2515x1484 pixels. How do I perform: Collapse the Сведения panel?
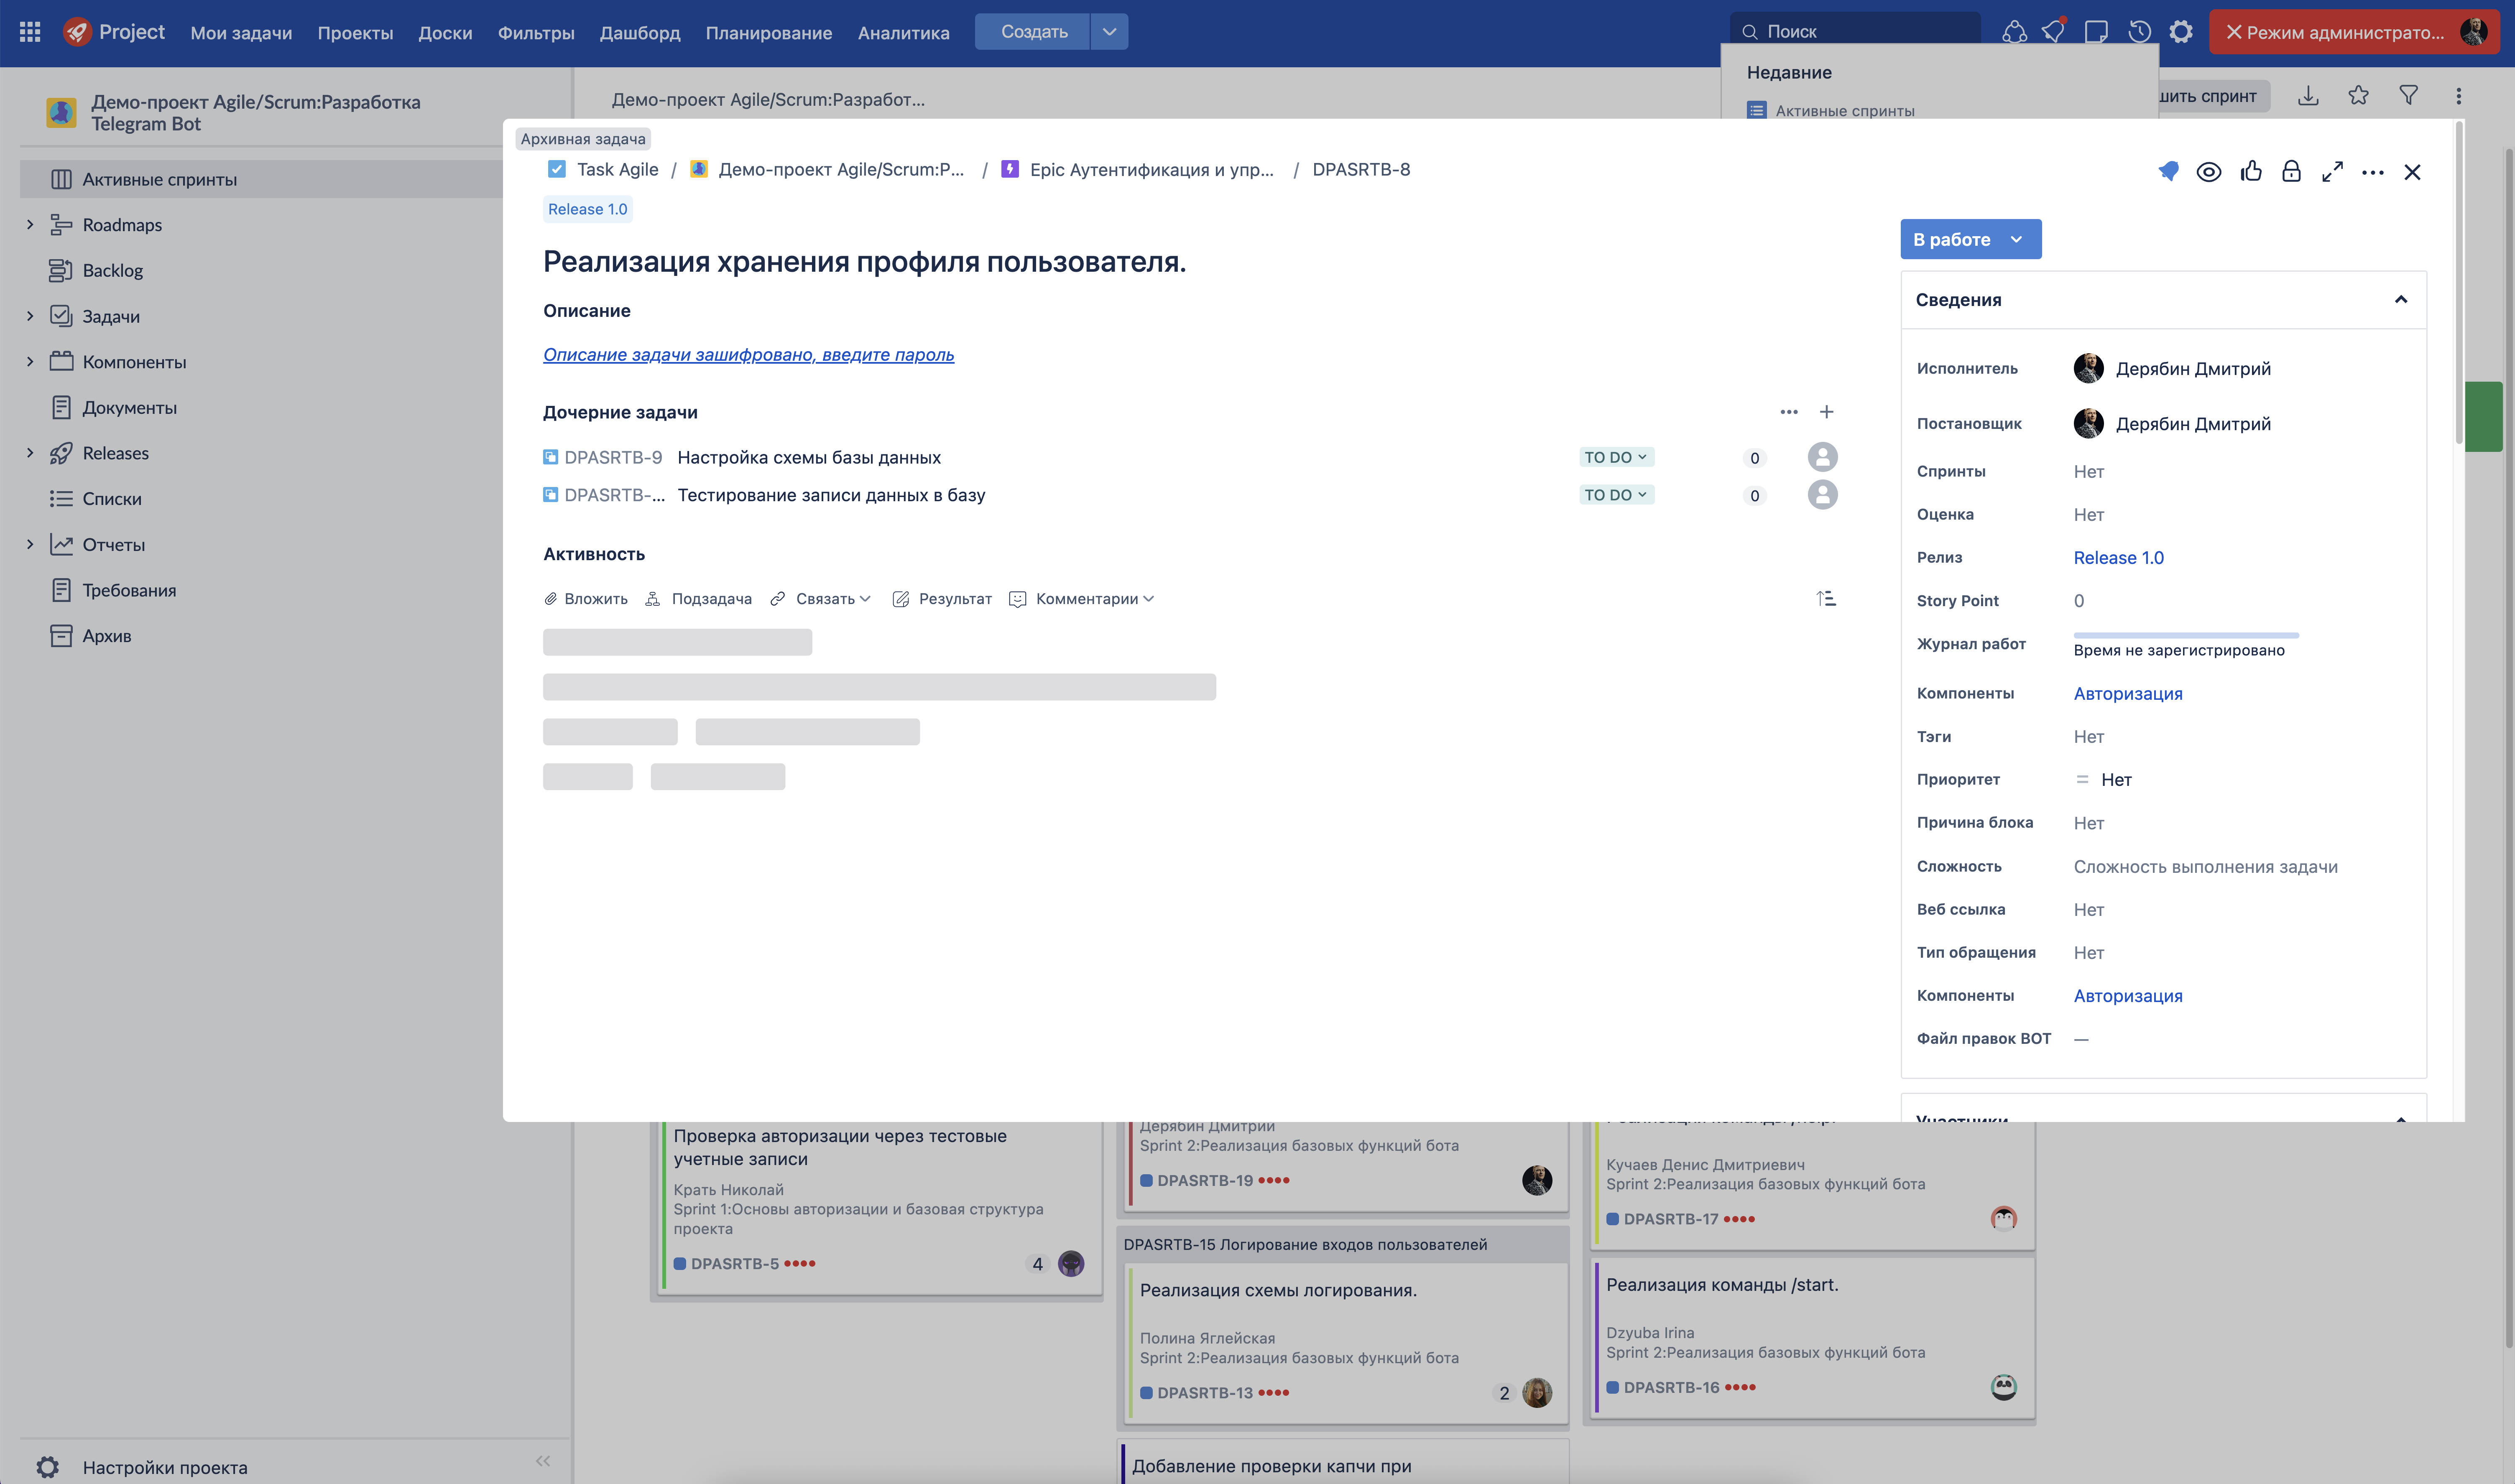pos(2400,300)
